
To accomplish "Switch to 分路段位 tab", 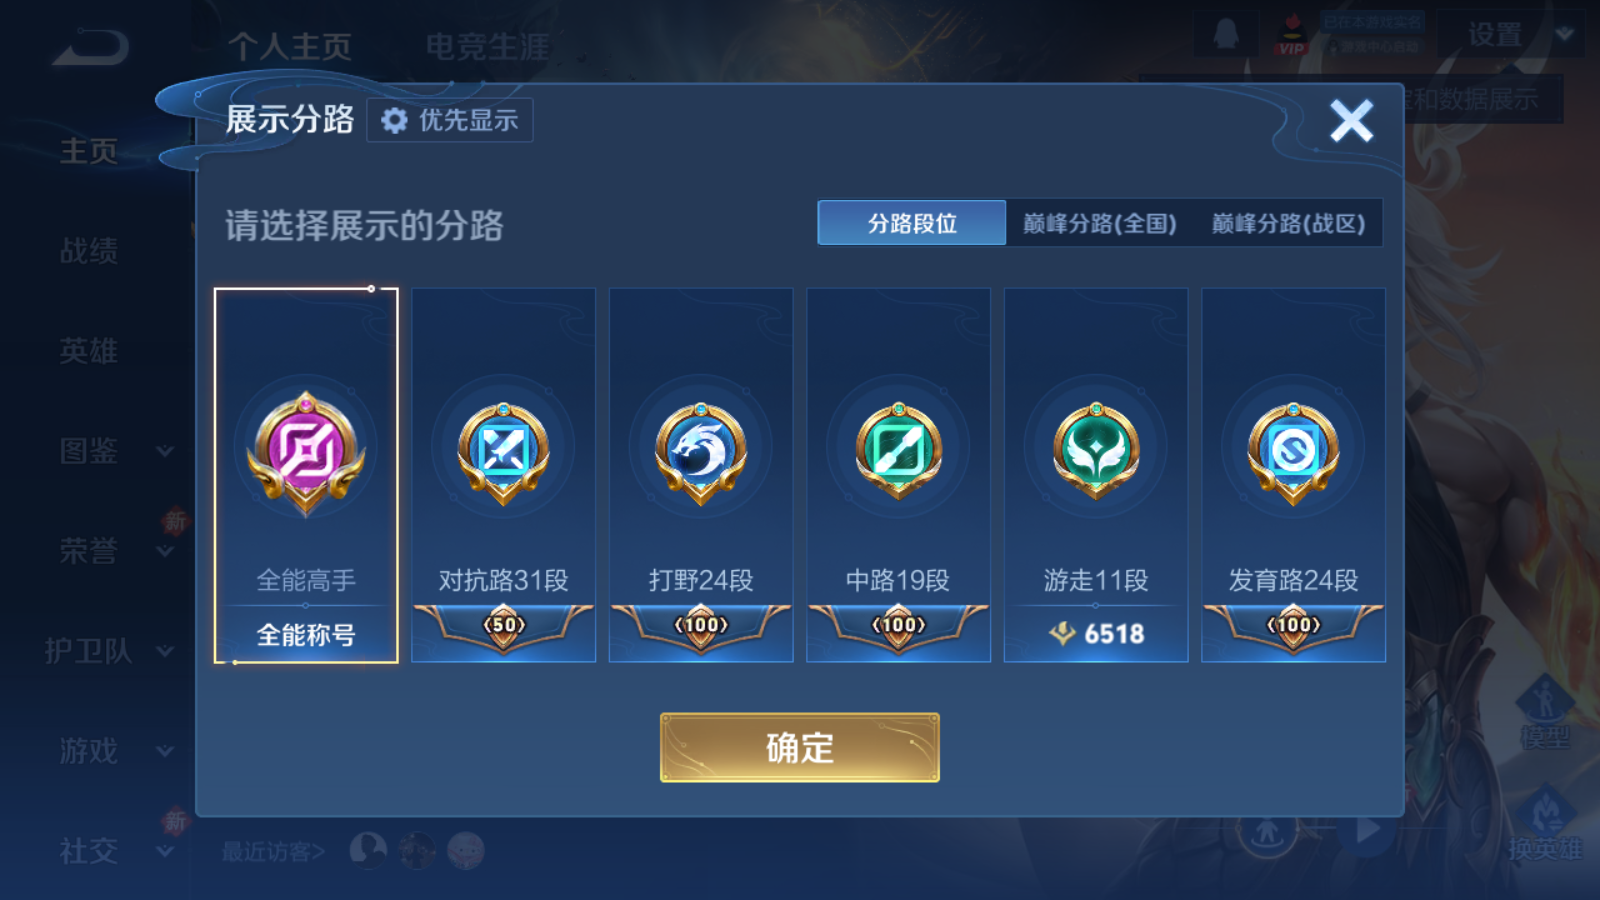I will tap(912, 223).
